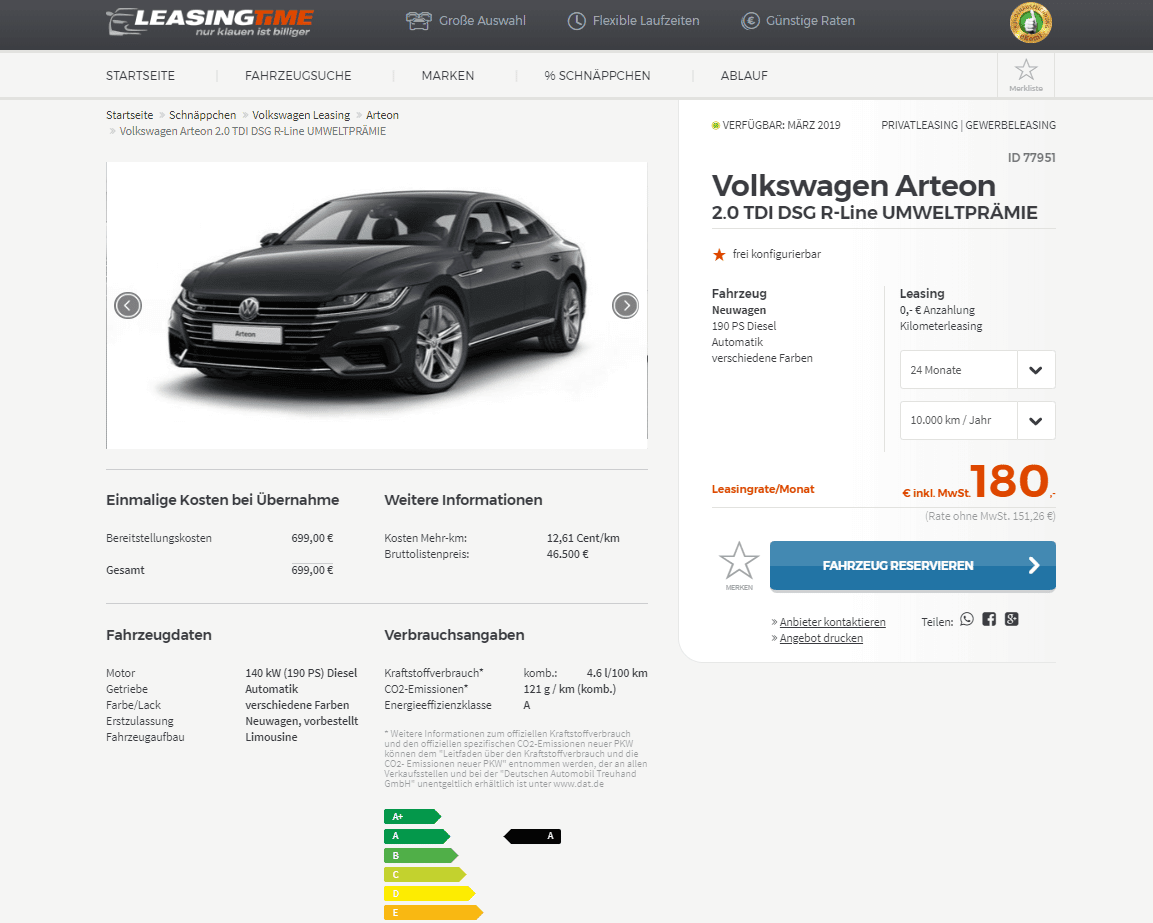The height and width of the screenshot is (923, 1153).
Task: Expand the 10.000 km / Jahr dropdown
Action: 977,420
